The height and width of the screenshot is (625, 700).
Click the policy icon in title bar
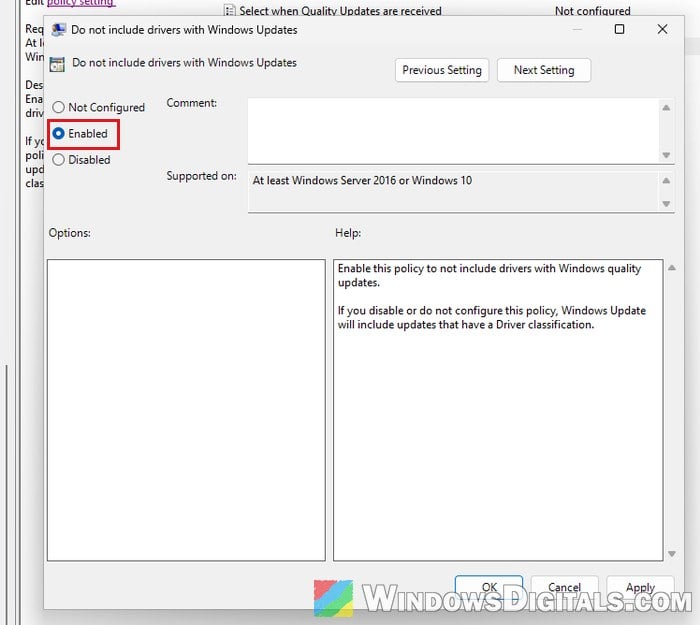point(58,30)
